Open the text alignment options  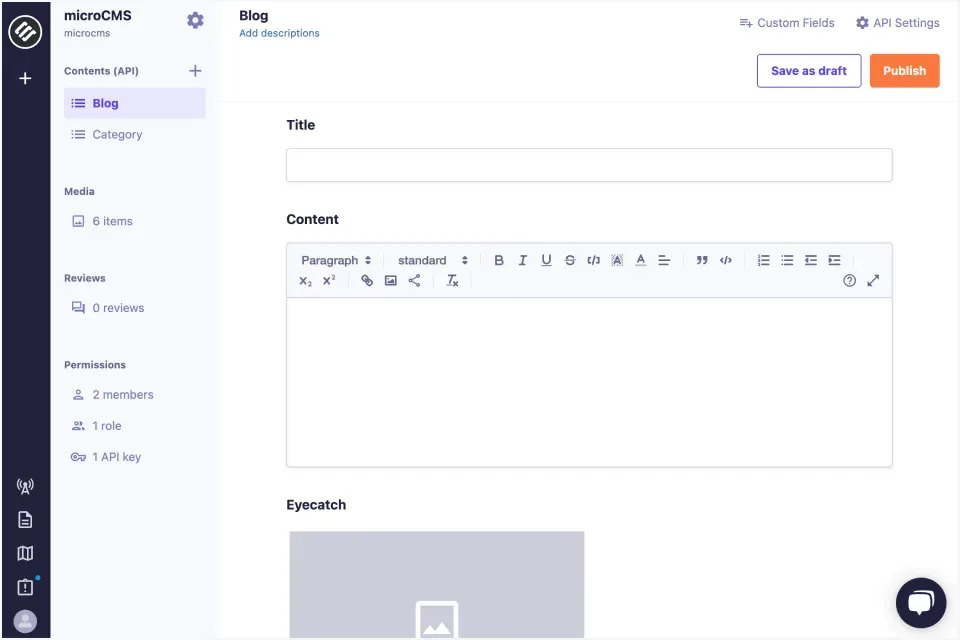663,260
